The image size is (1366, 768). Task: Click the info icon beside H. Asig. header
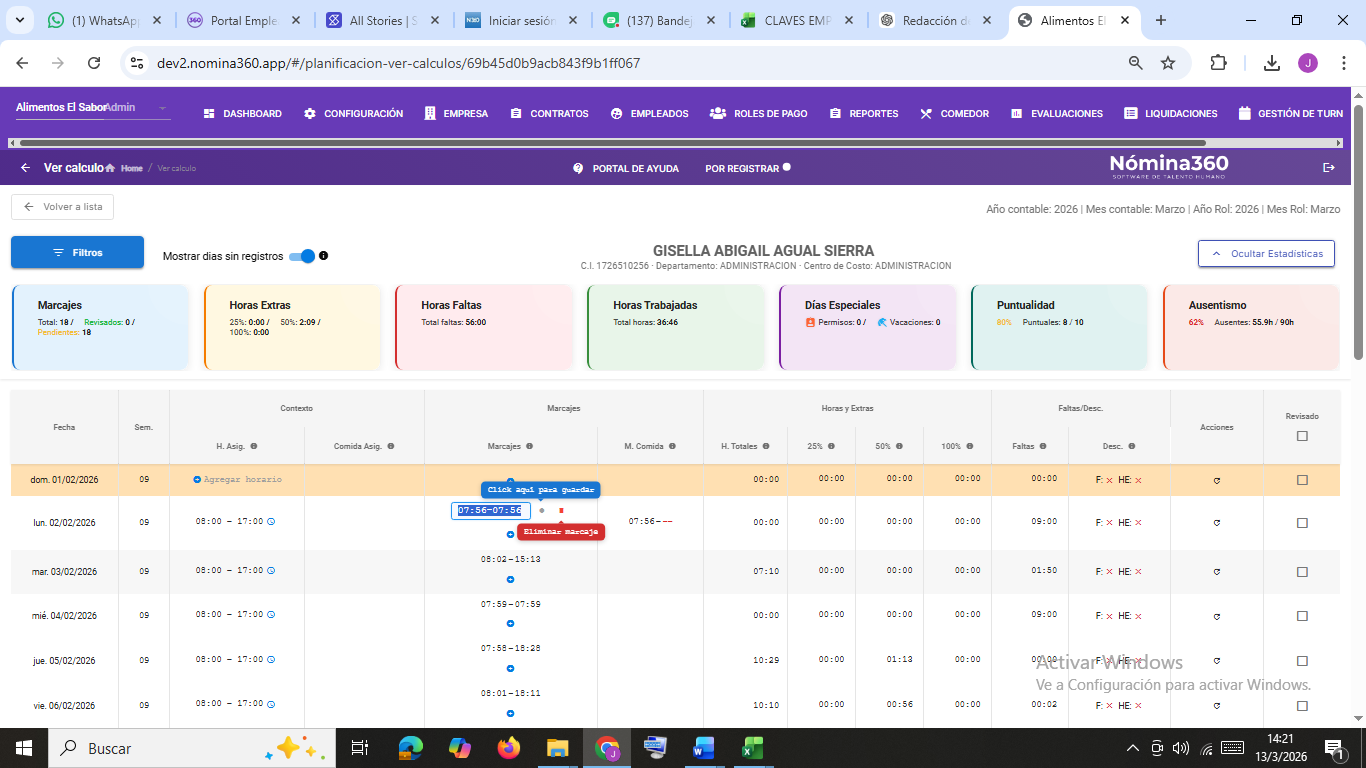point(254,446)
